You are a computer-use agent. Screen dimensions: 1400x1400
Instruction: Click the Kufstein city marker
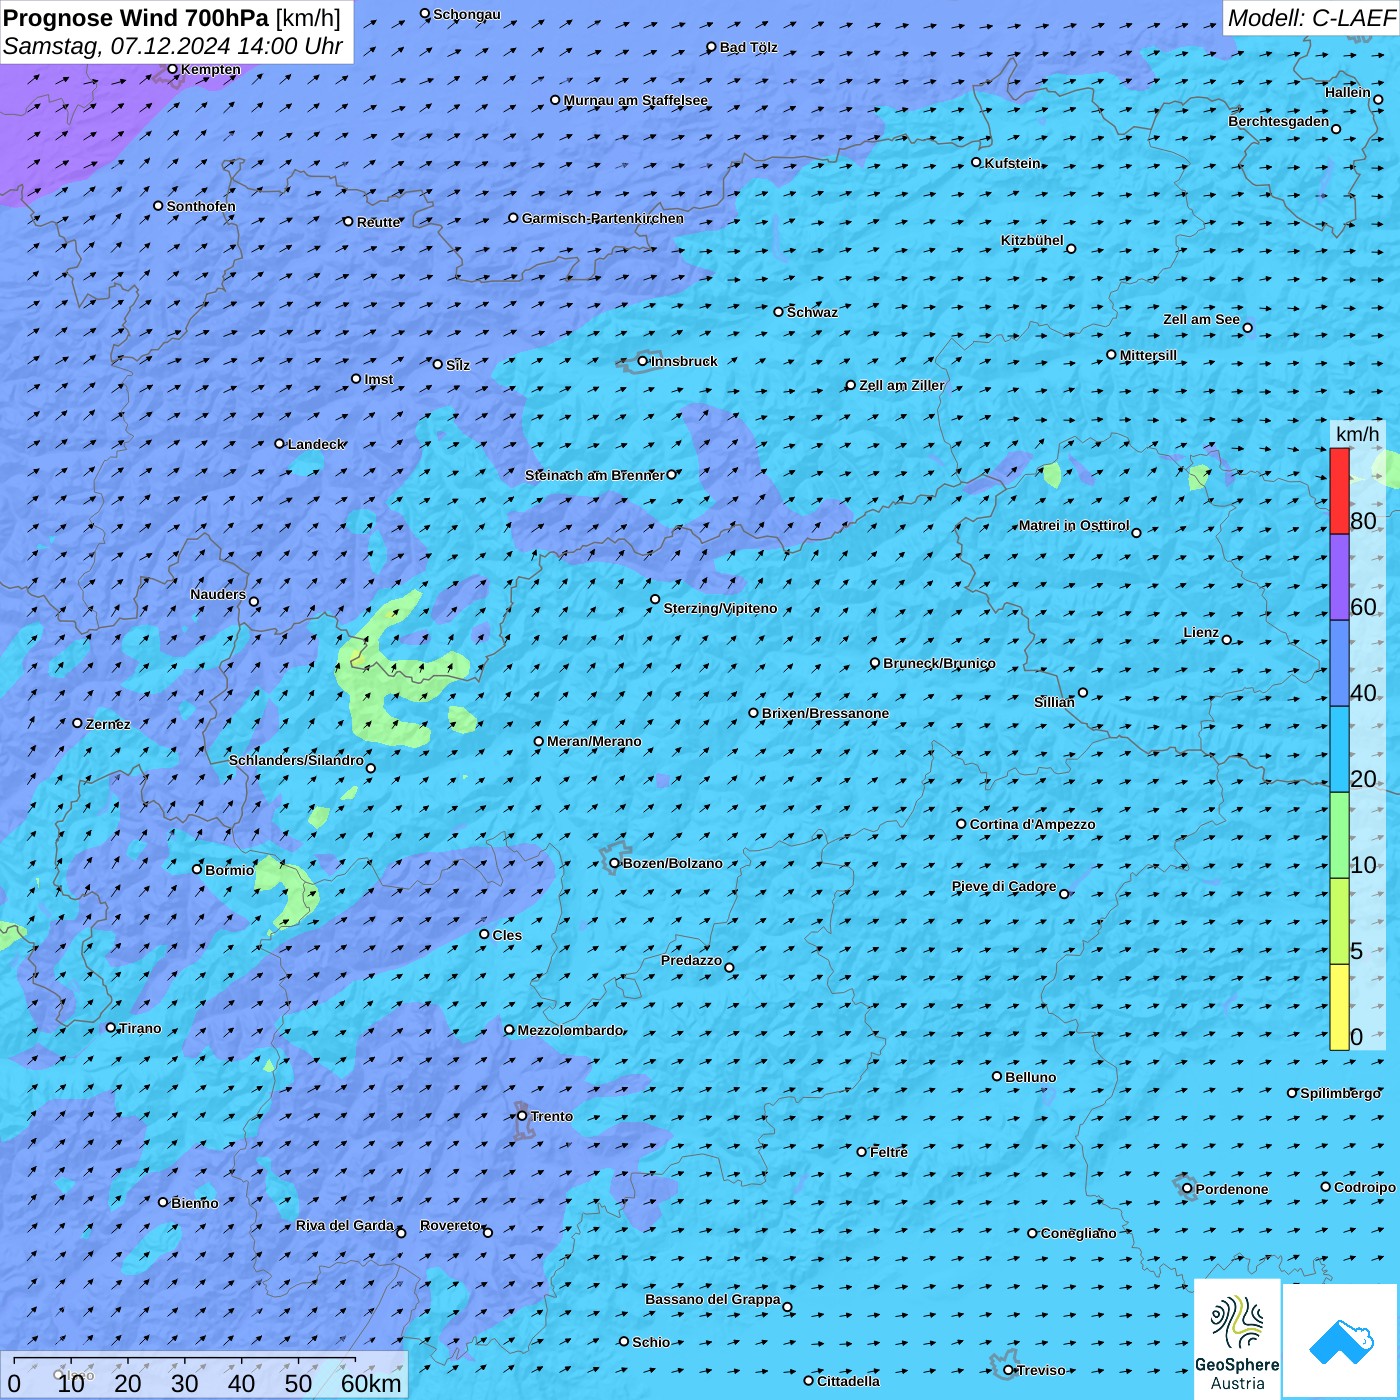coord(977,162)
